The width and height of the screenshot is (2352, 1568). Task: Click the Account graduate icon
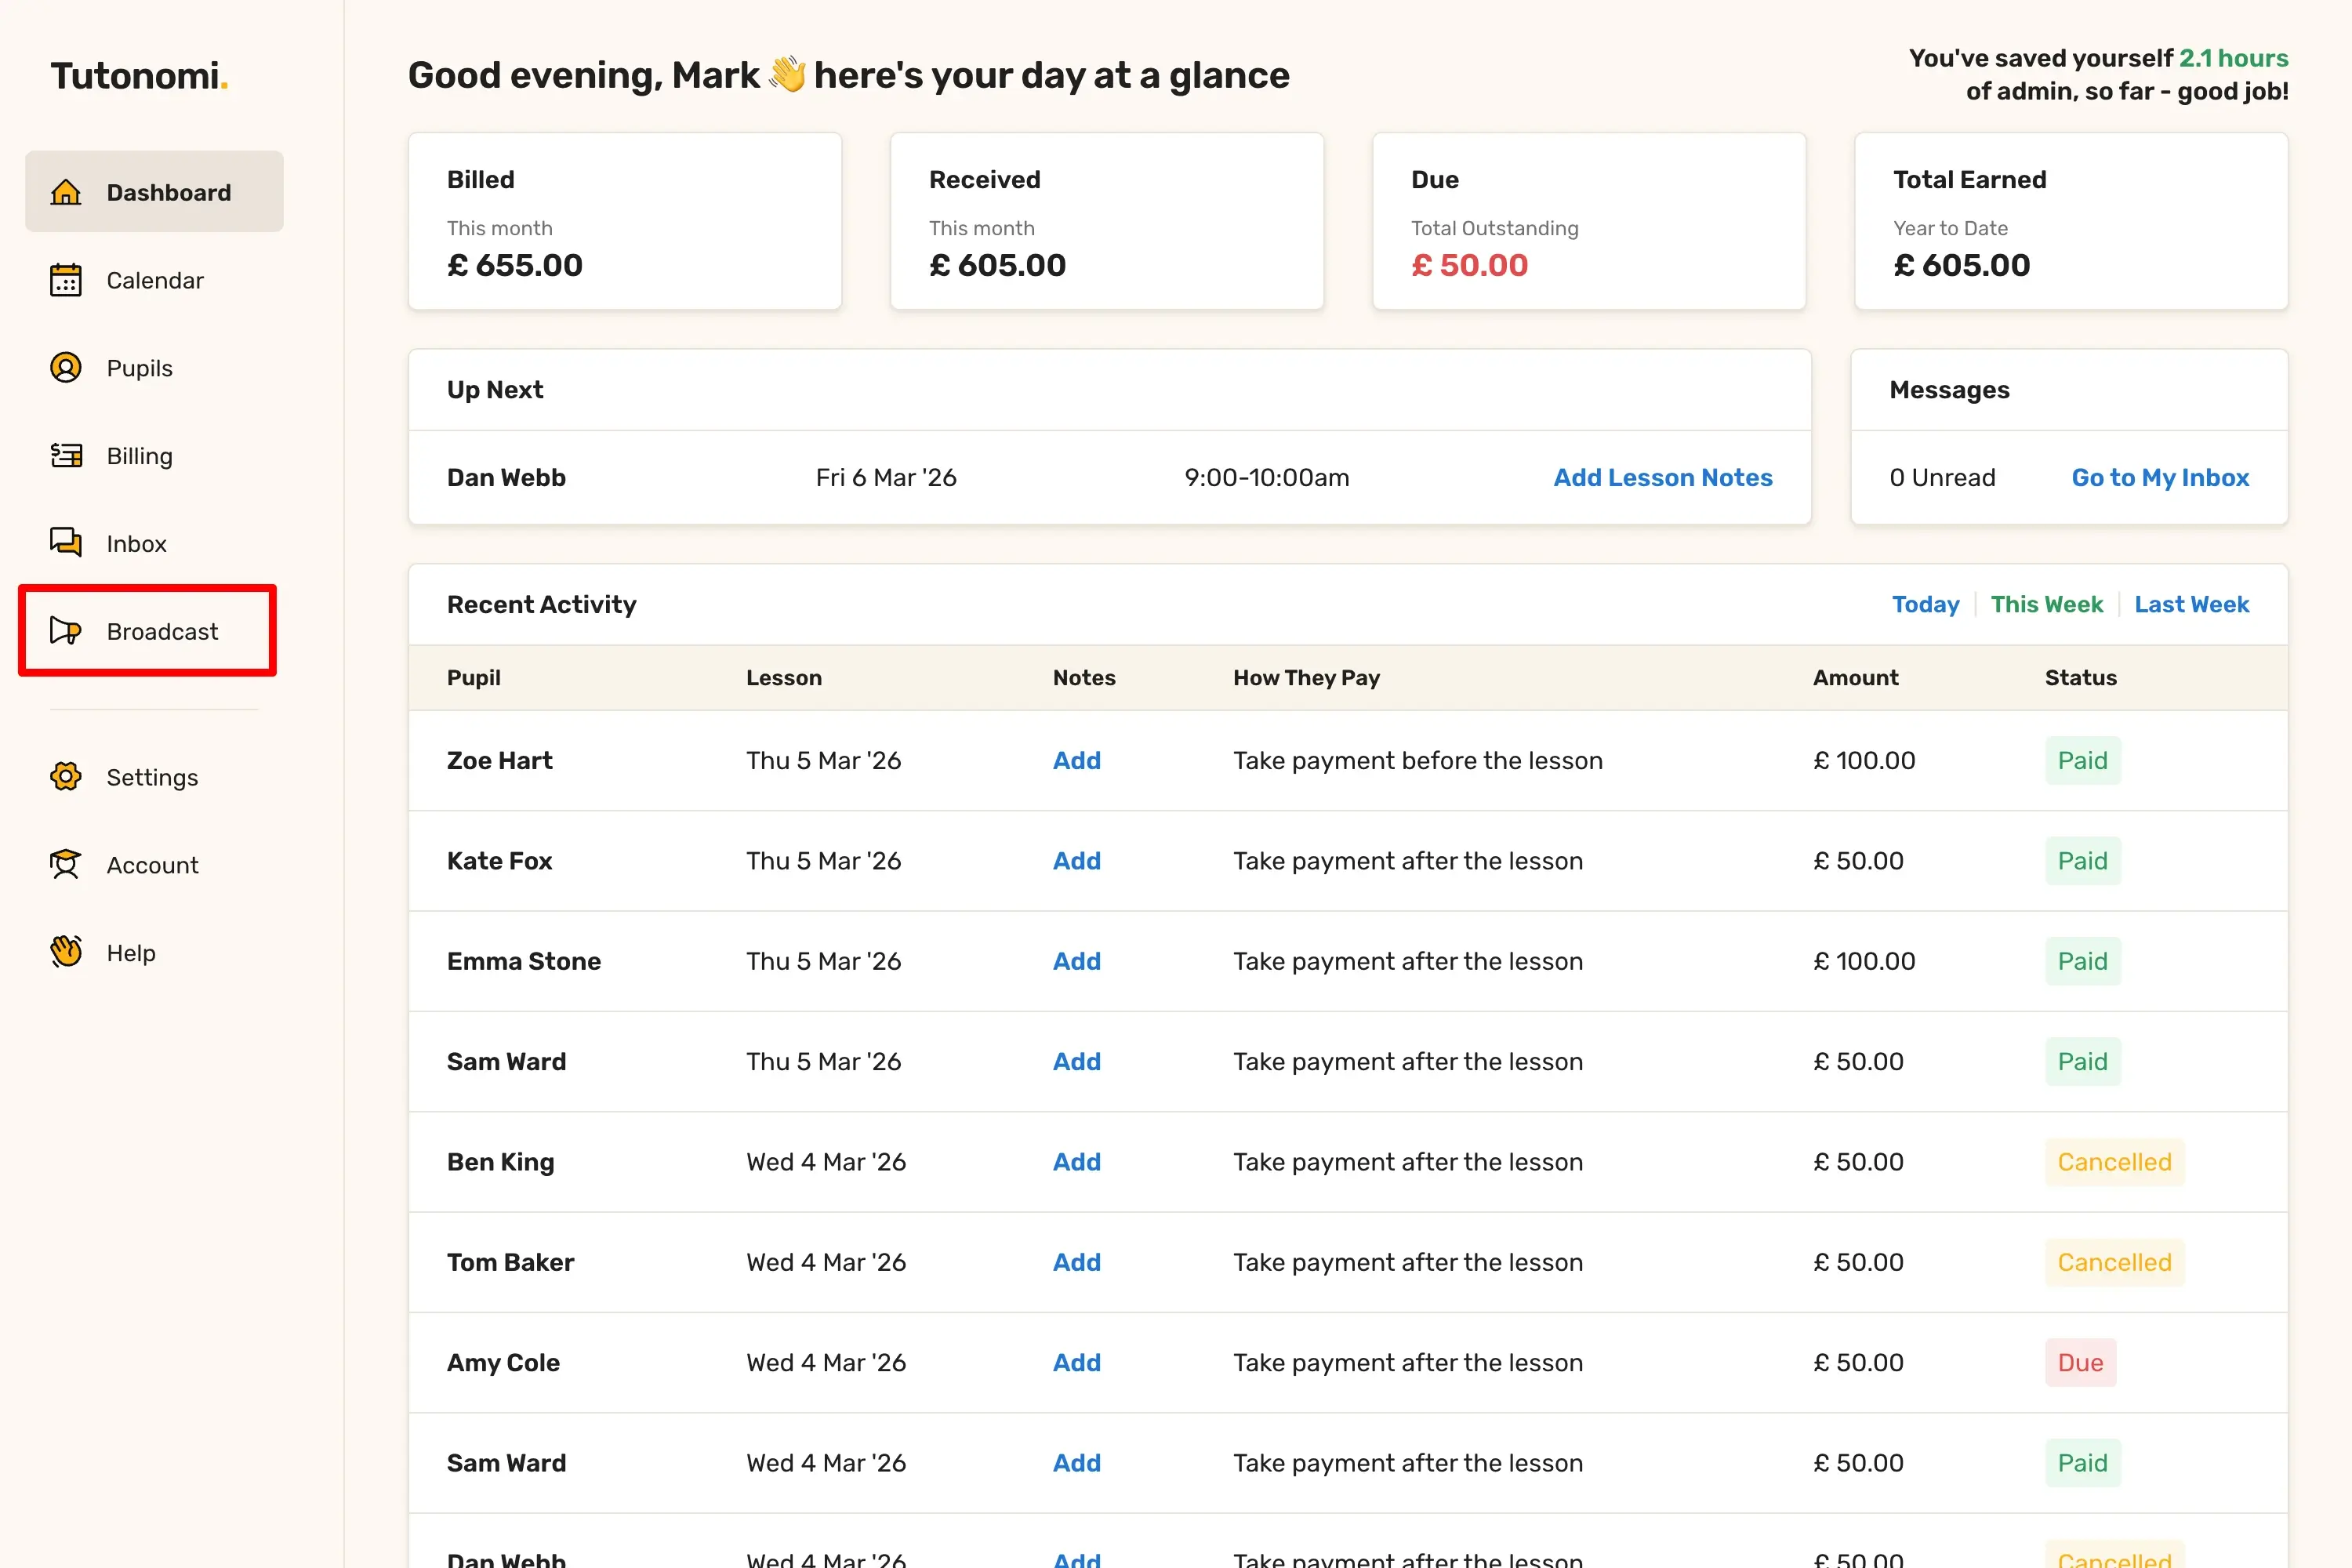(x=66, y=865)
